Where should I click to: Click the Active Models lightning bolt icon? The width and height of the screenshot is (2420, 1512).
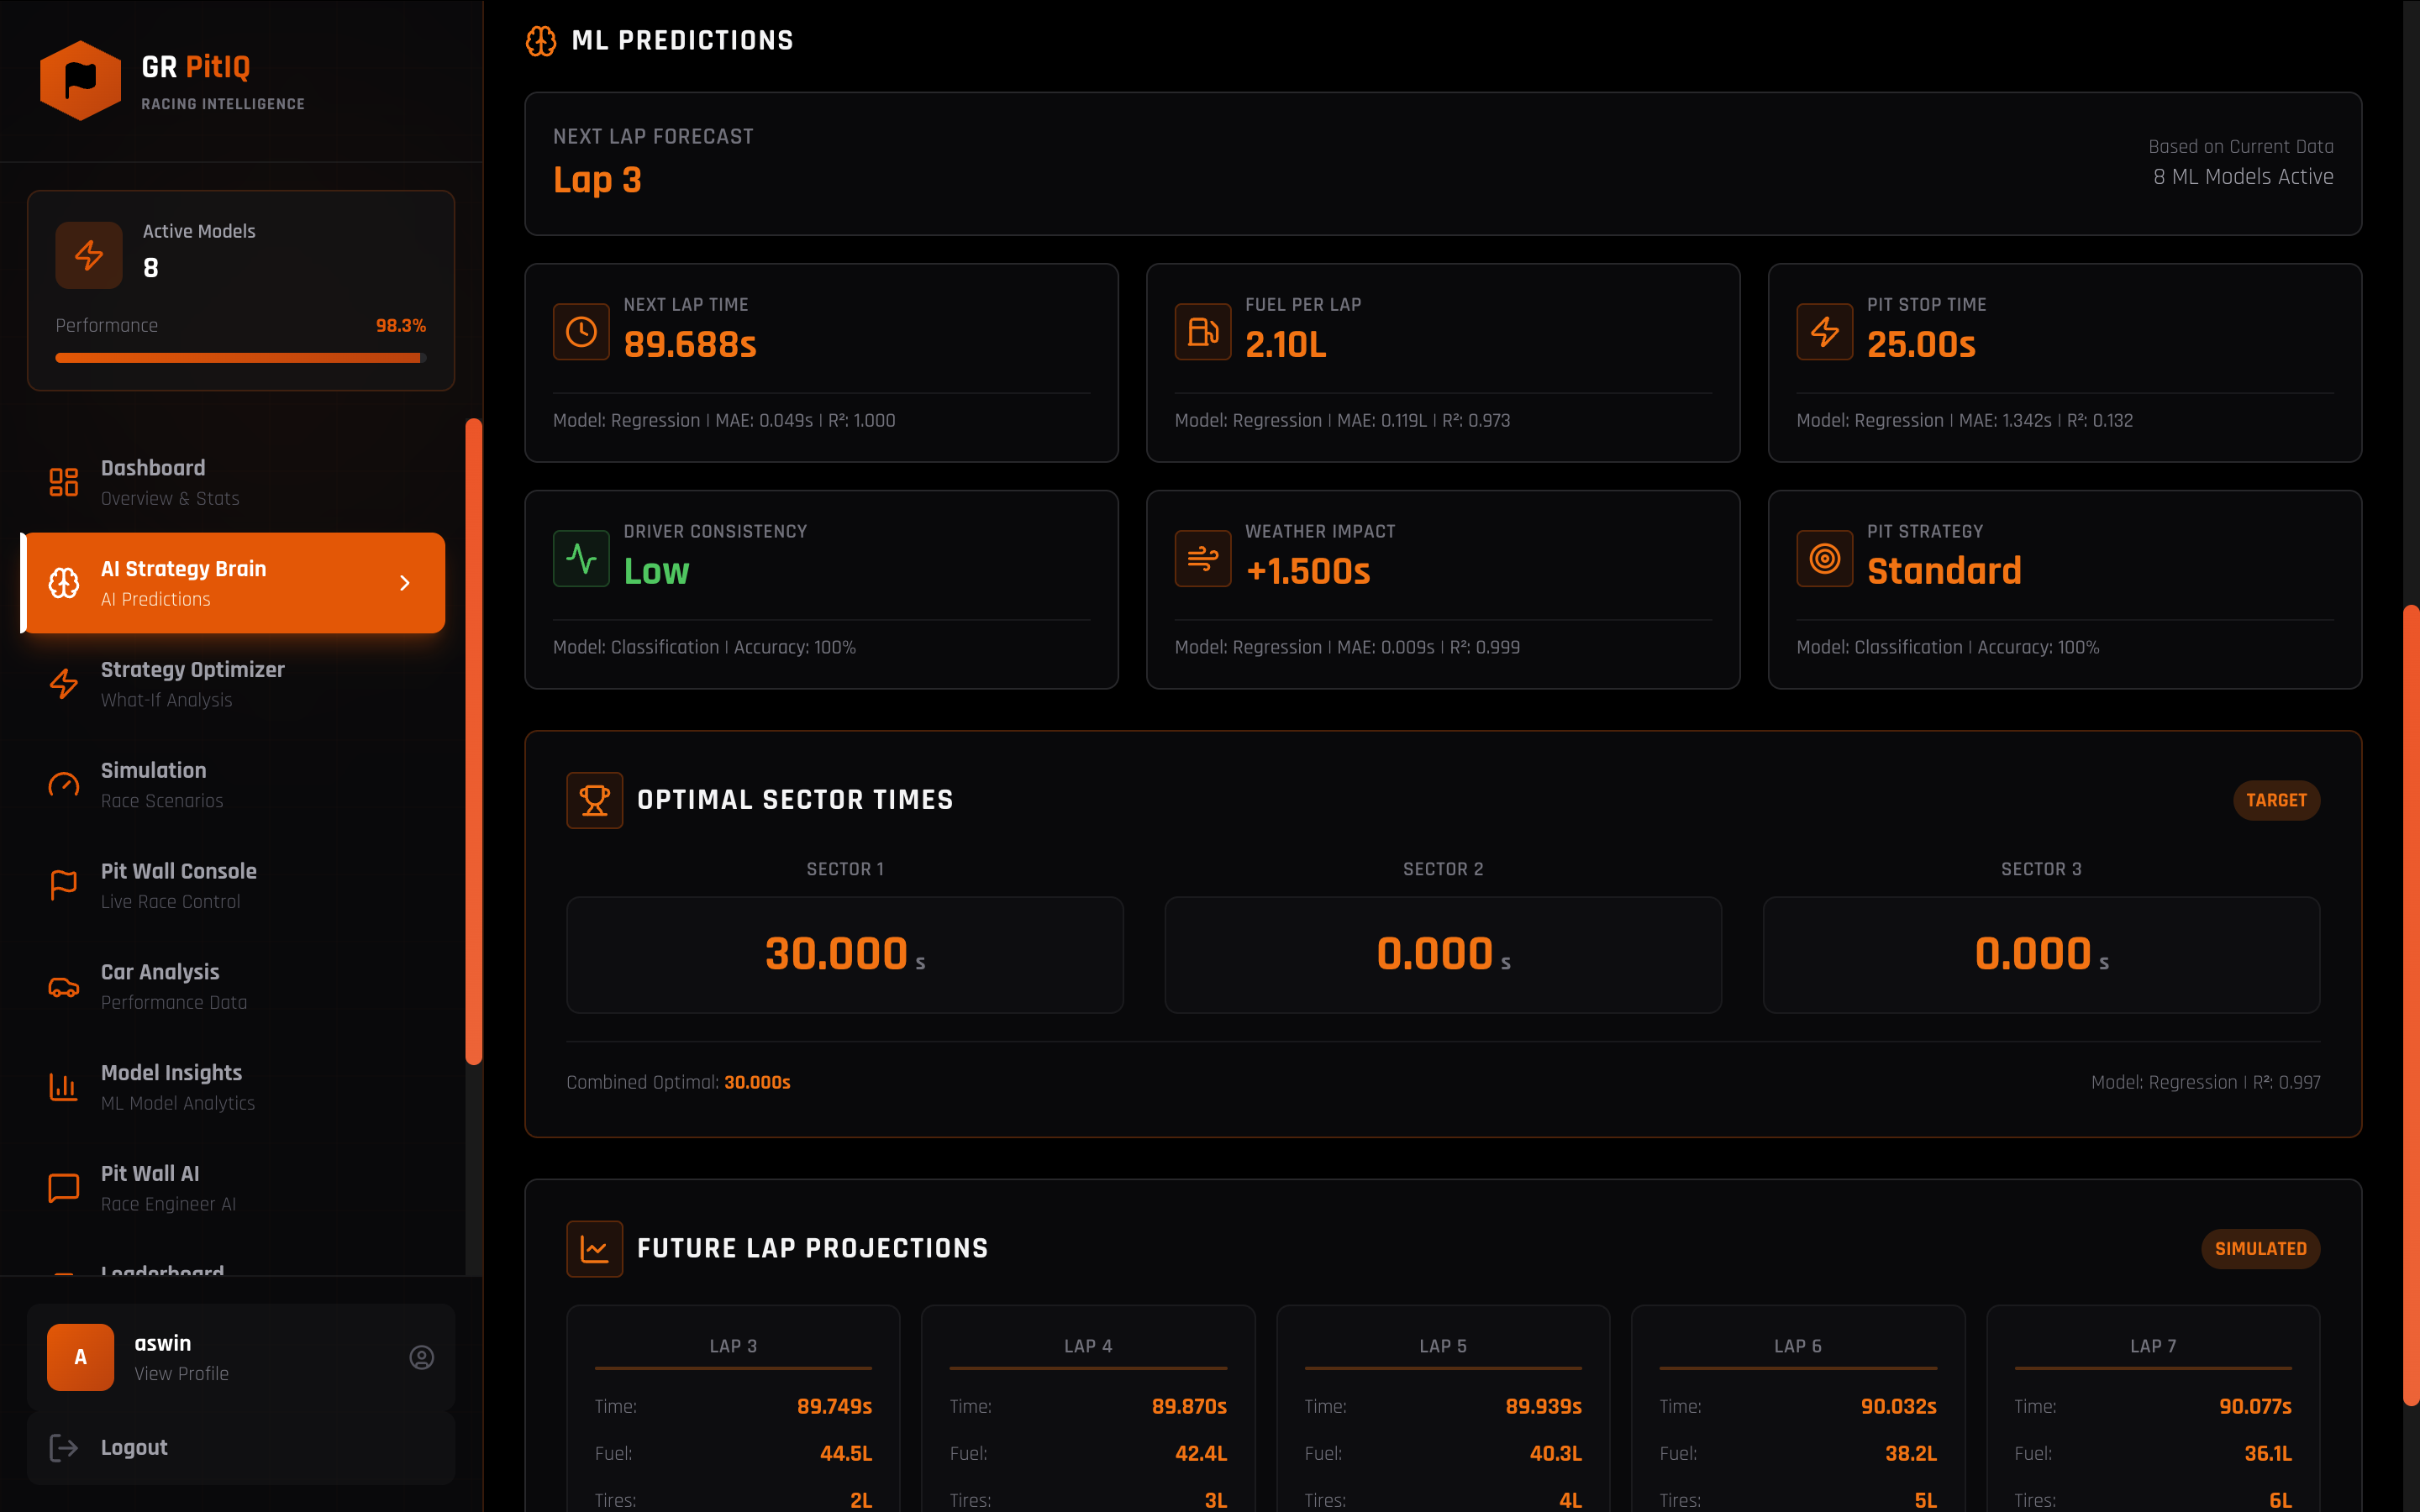coord(89,255)
